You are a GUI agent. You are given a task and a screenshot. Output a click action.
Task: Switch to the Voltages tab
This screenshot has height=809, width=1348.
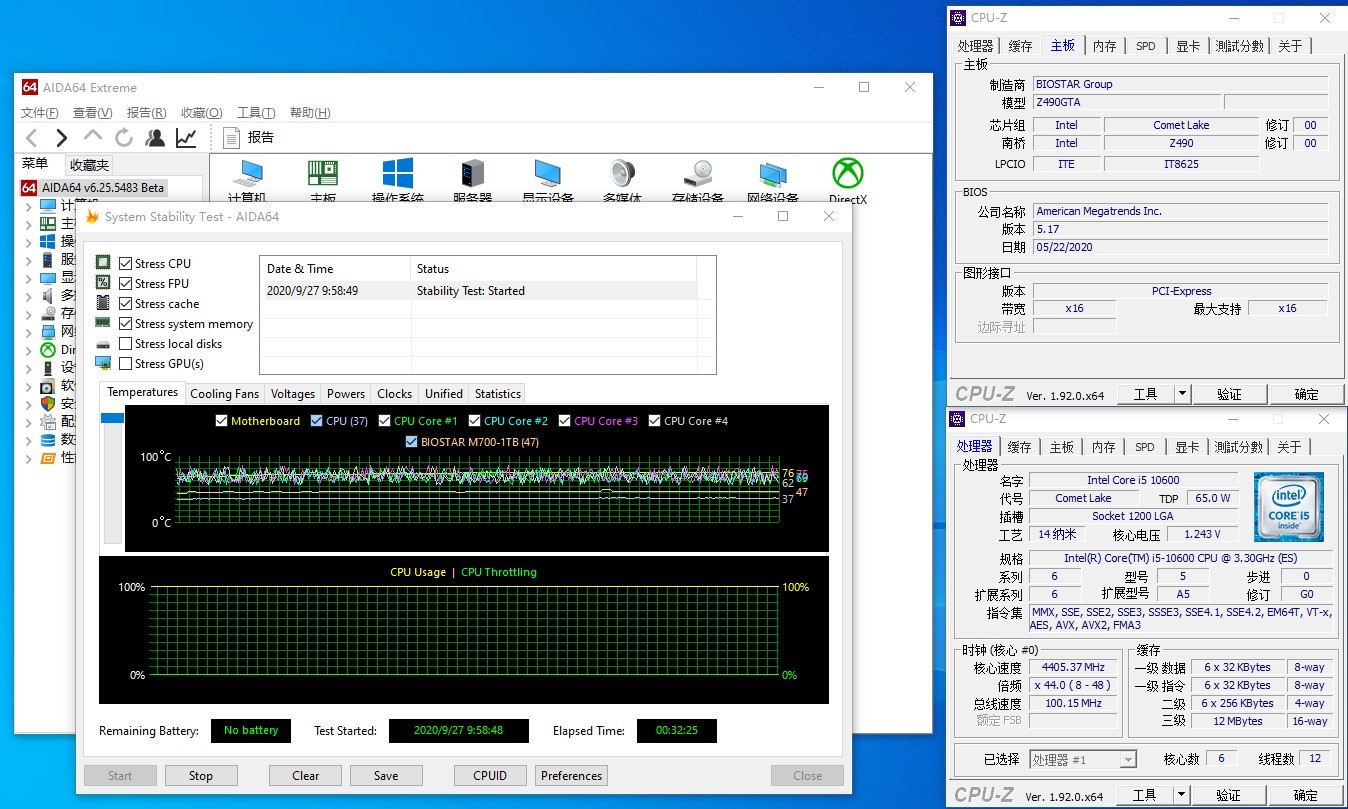click(x=293, y=393)
